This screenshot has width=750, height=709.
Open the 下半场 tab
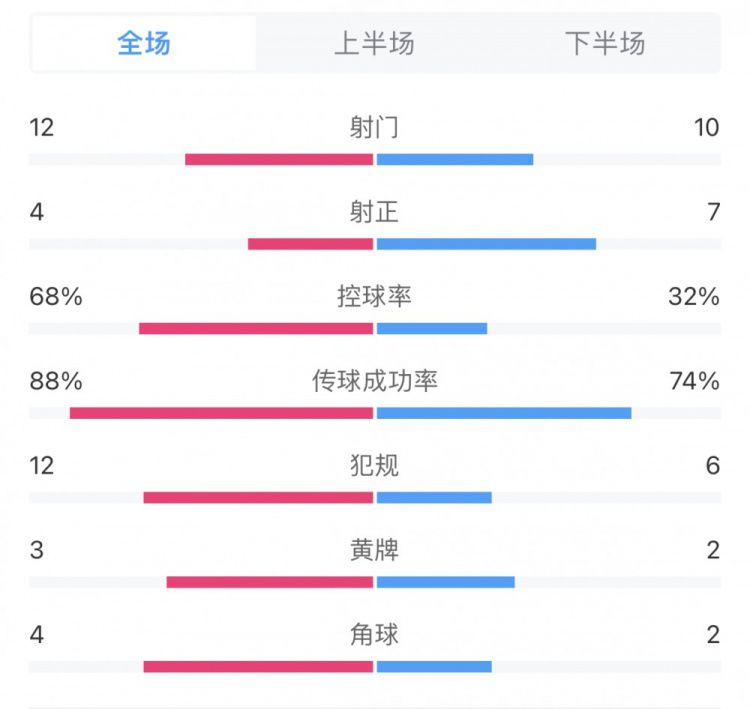click(x=605, y=43)
